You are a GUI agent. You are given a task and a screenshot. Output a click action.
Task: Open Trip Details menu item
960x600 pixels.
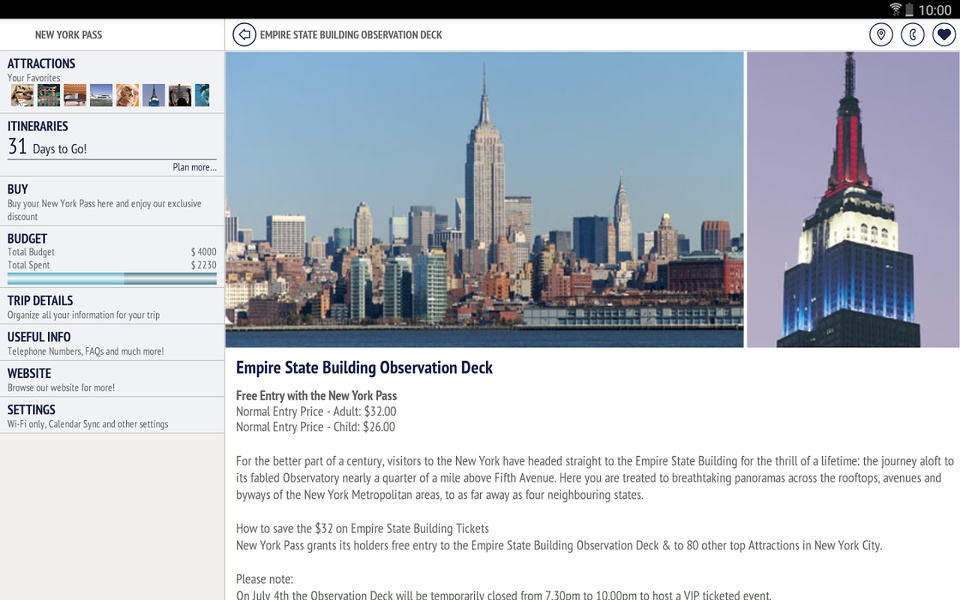tap(112, 306)
